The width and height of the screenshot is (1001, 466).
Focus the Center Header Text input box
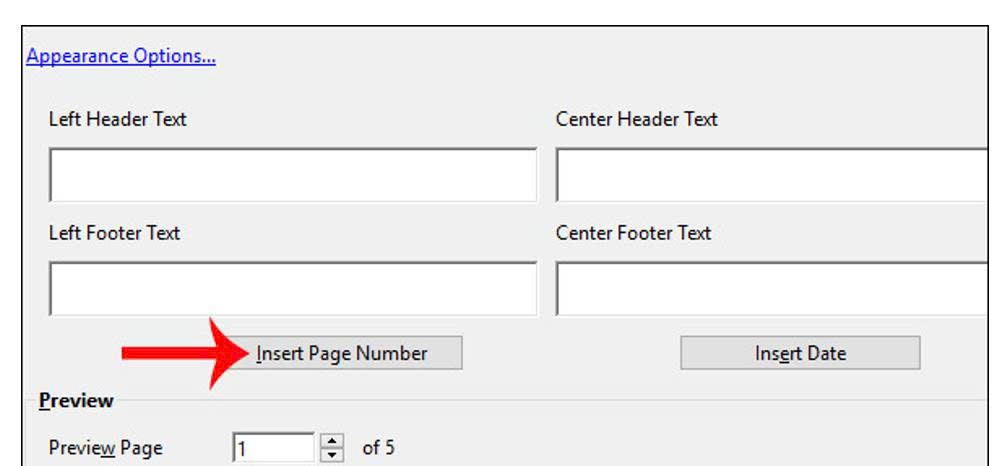click(x=772, y=175)
